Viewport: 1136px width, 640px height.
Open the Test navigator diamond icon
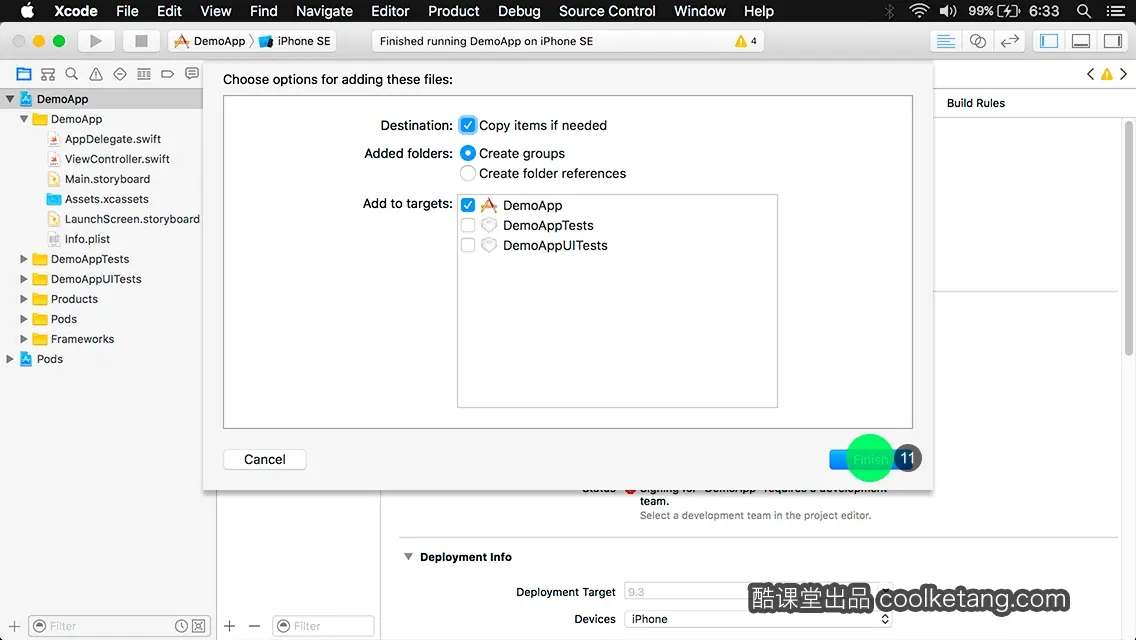pyautogui.click(x=120, y=74)
